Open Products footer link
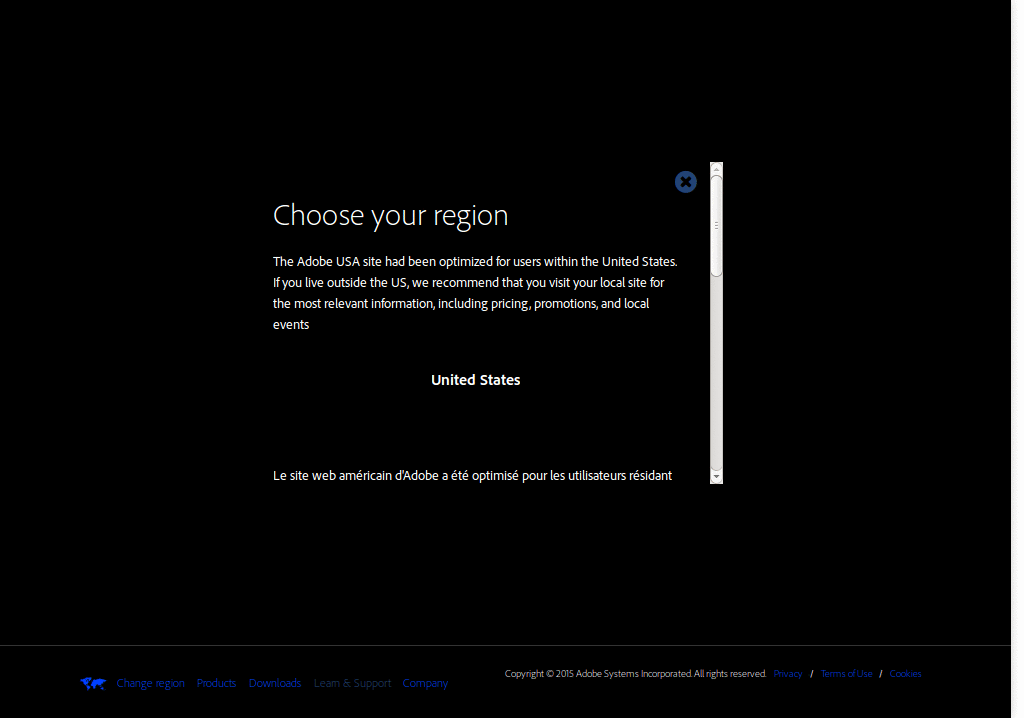 (216, 683)
